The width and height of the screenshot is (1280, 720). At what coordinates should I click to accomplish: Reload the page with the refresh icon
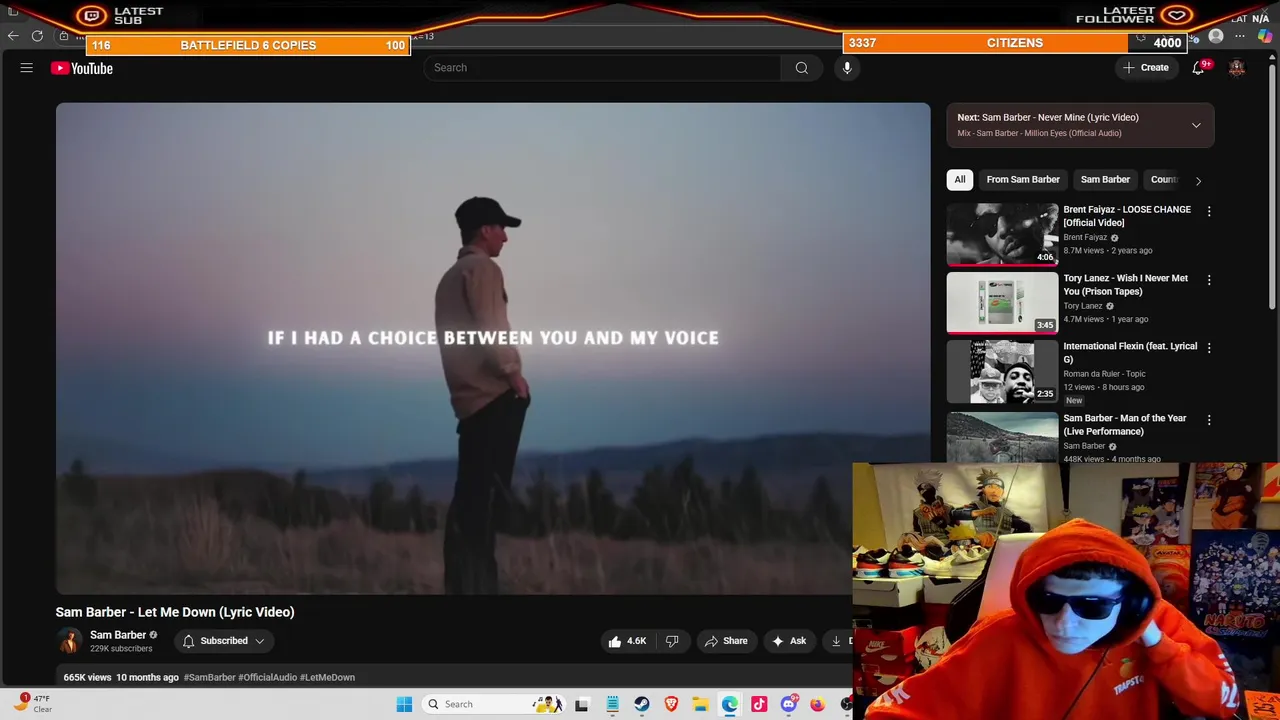point(37,36)
